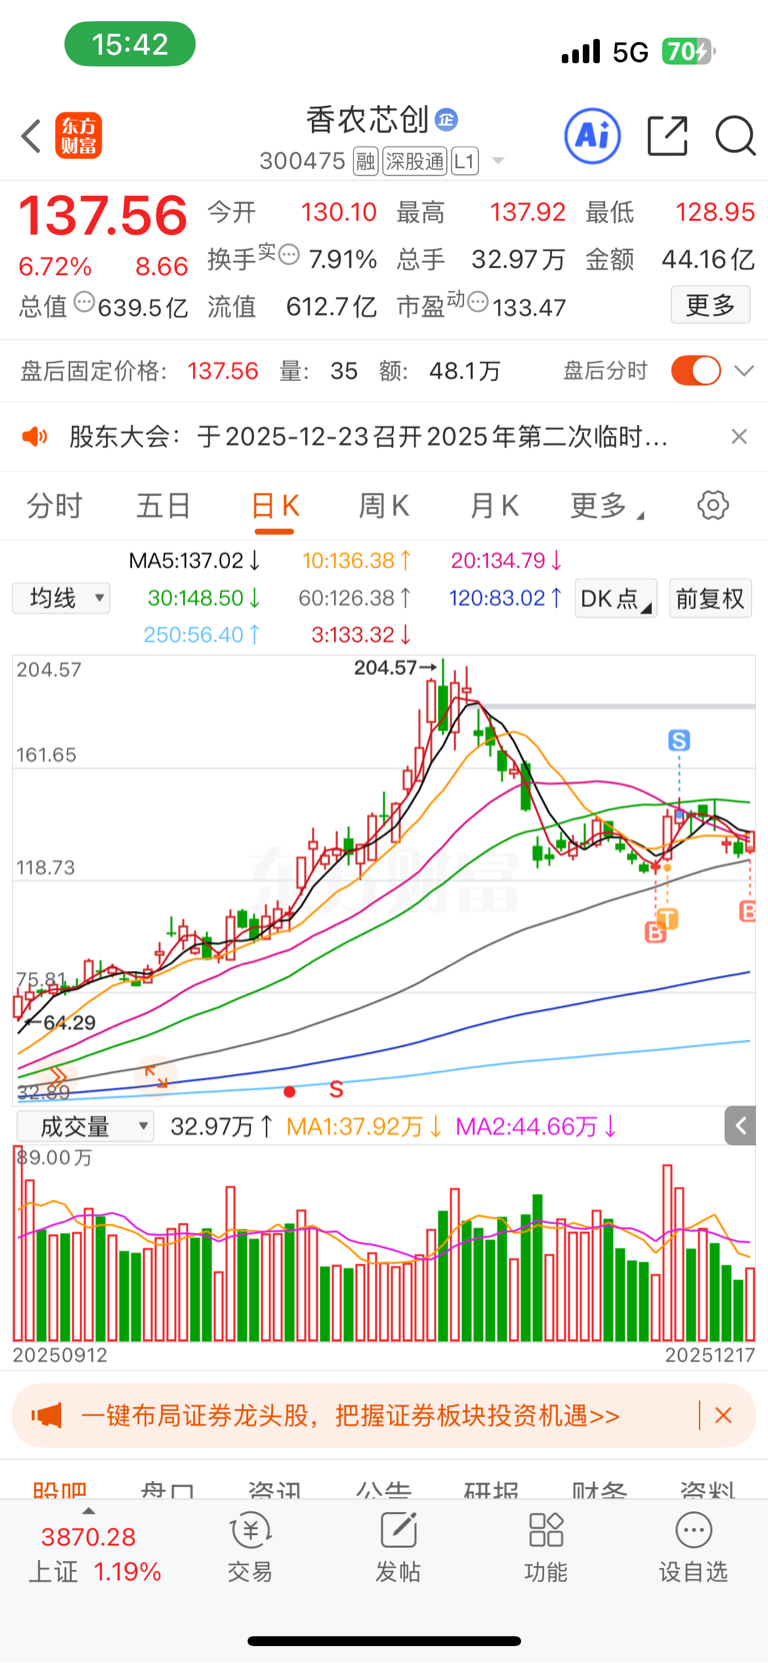Tap the battery 70 indicator
768x1663 pixels.
point(688,51)
